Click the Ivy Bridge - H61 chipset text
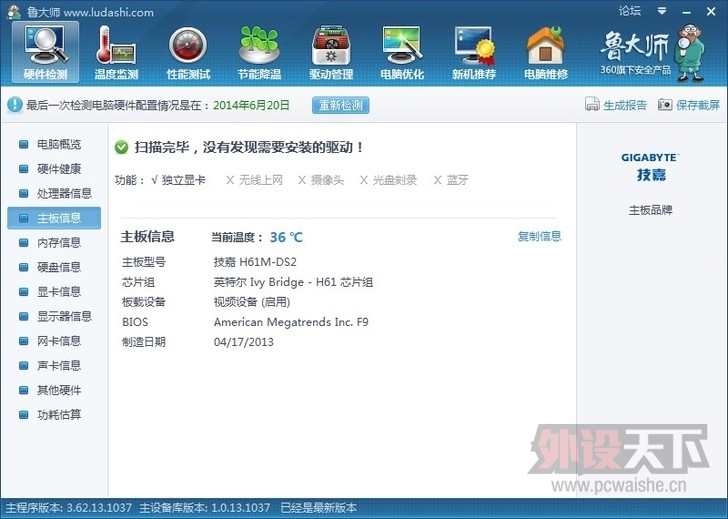This screenshot has height=519, width=728. pyautogui.click(x=293, y=282)
